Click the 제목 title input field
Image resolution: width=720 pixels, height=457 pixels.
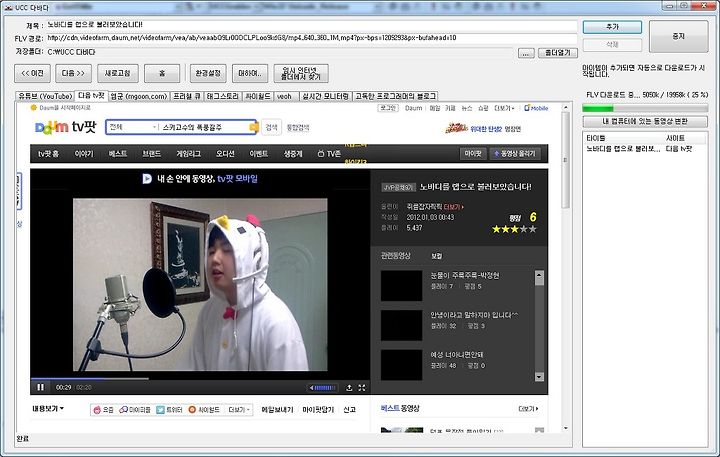point(311,25)
